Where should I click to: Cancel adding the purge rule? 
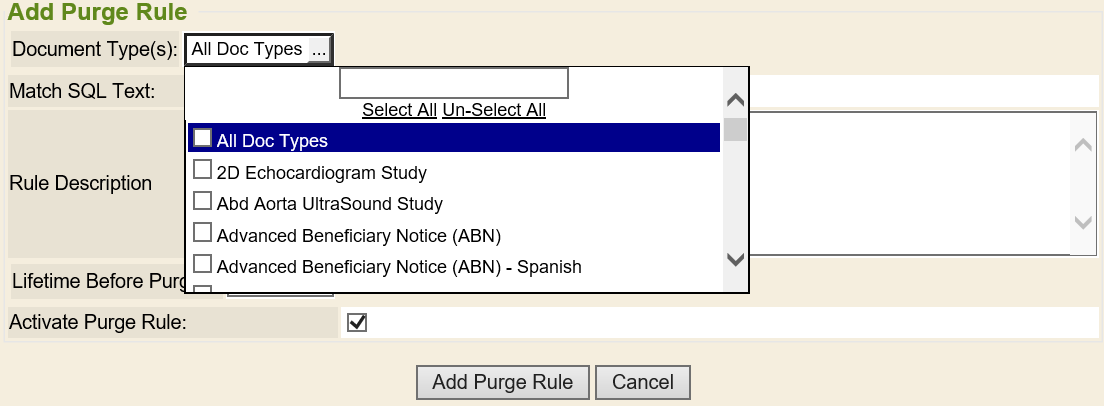(642, 382)
